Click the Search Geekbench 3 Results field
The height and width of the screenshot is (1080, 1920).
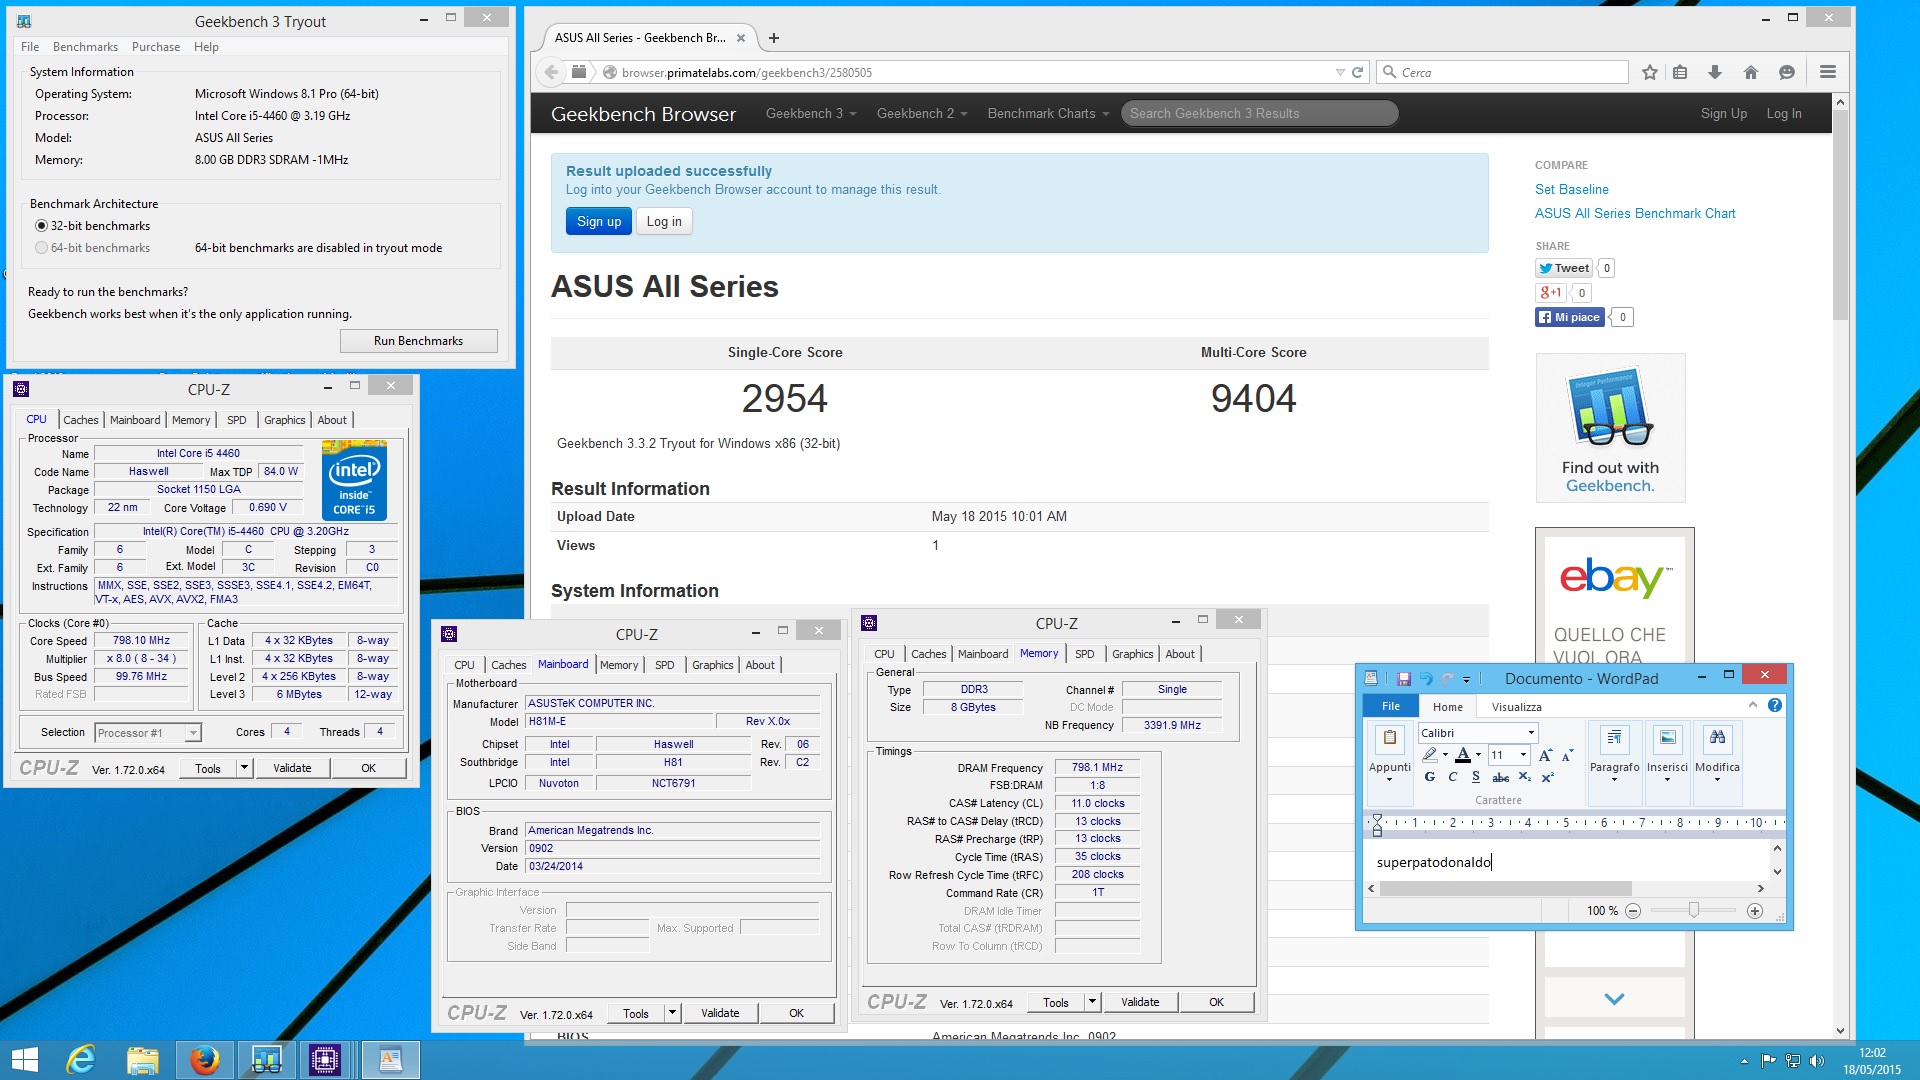[1259, 114]
